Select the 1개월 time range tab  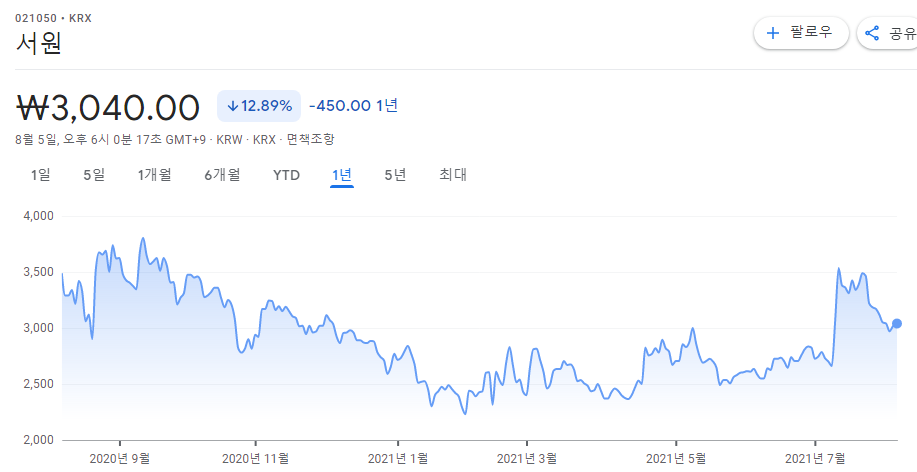point(154,175)
